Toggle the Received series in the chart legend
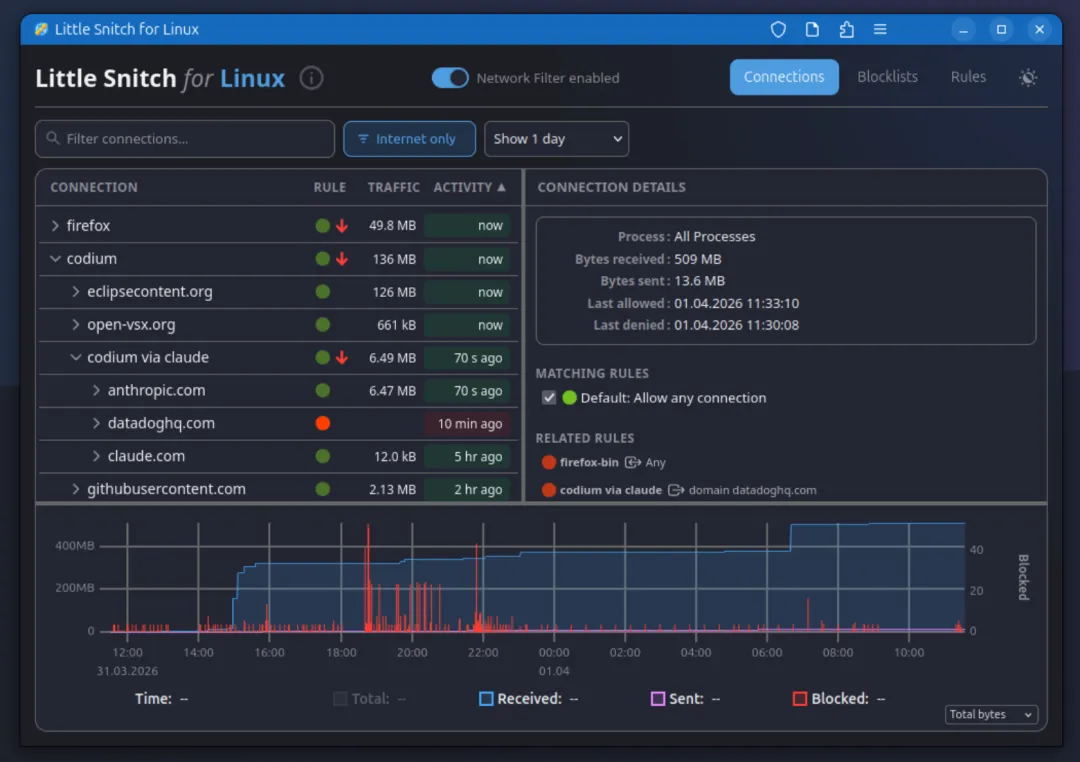The width and height of the screenshot is (1080, 762). coord(486,699)
